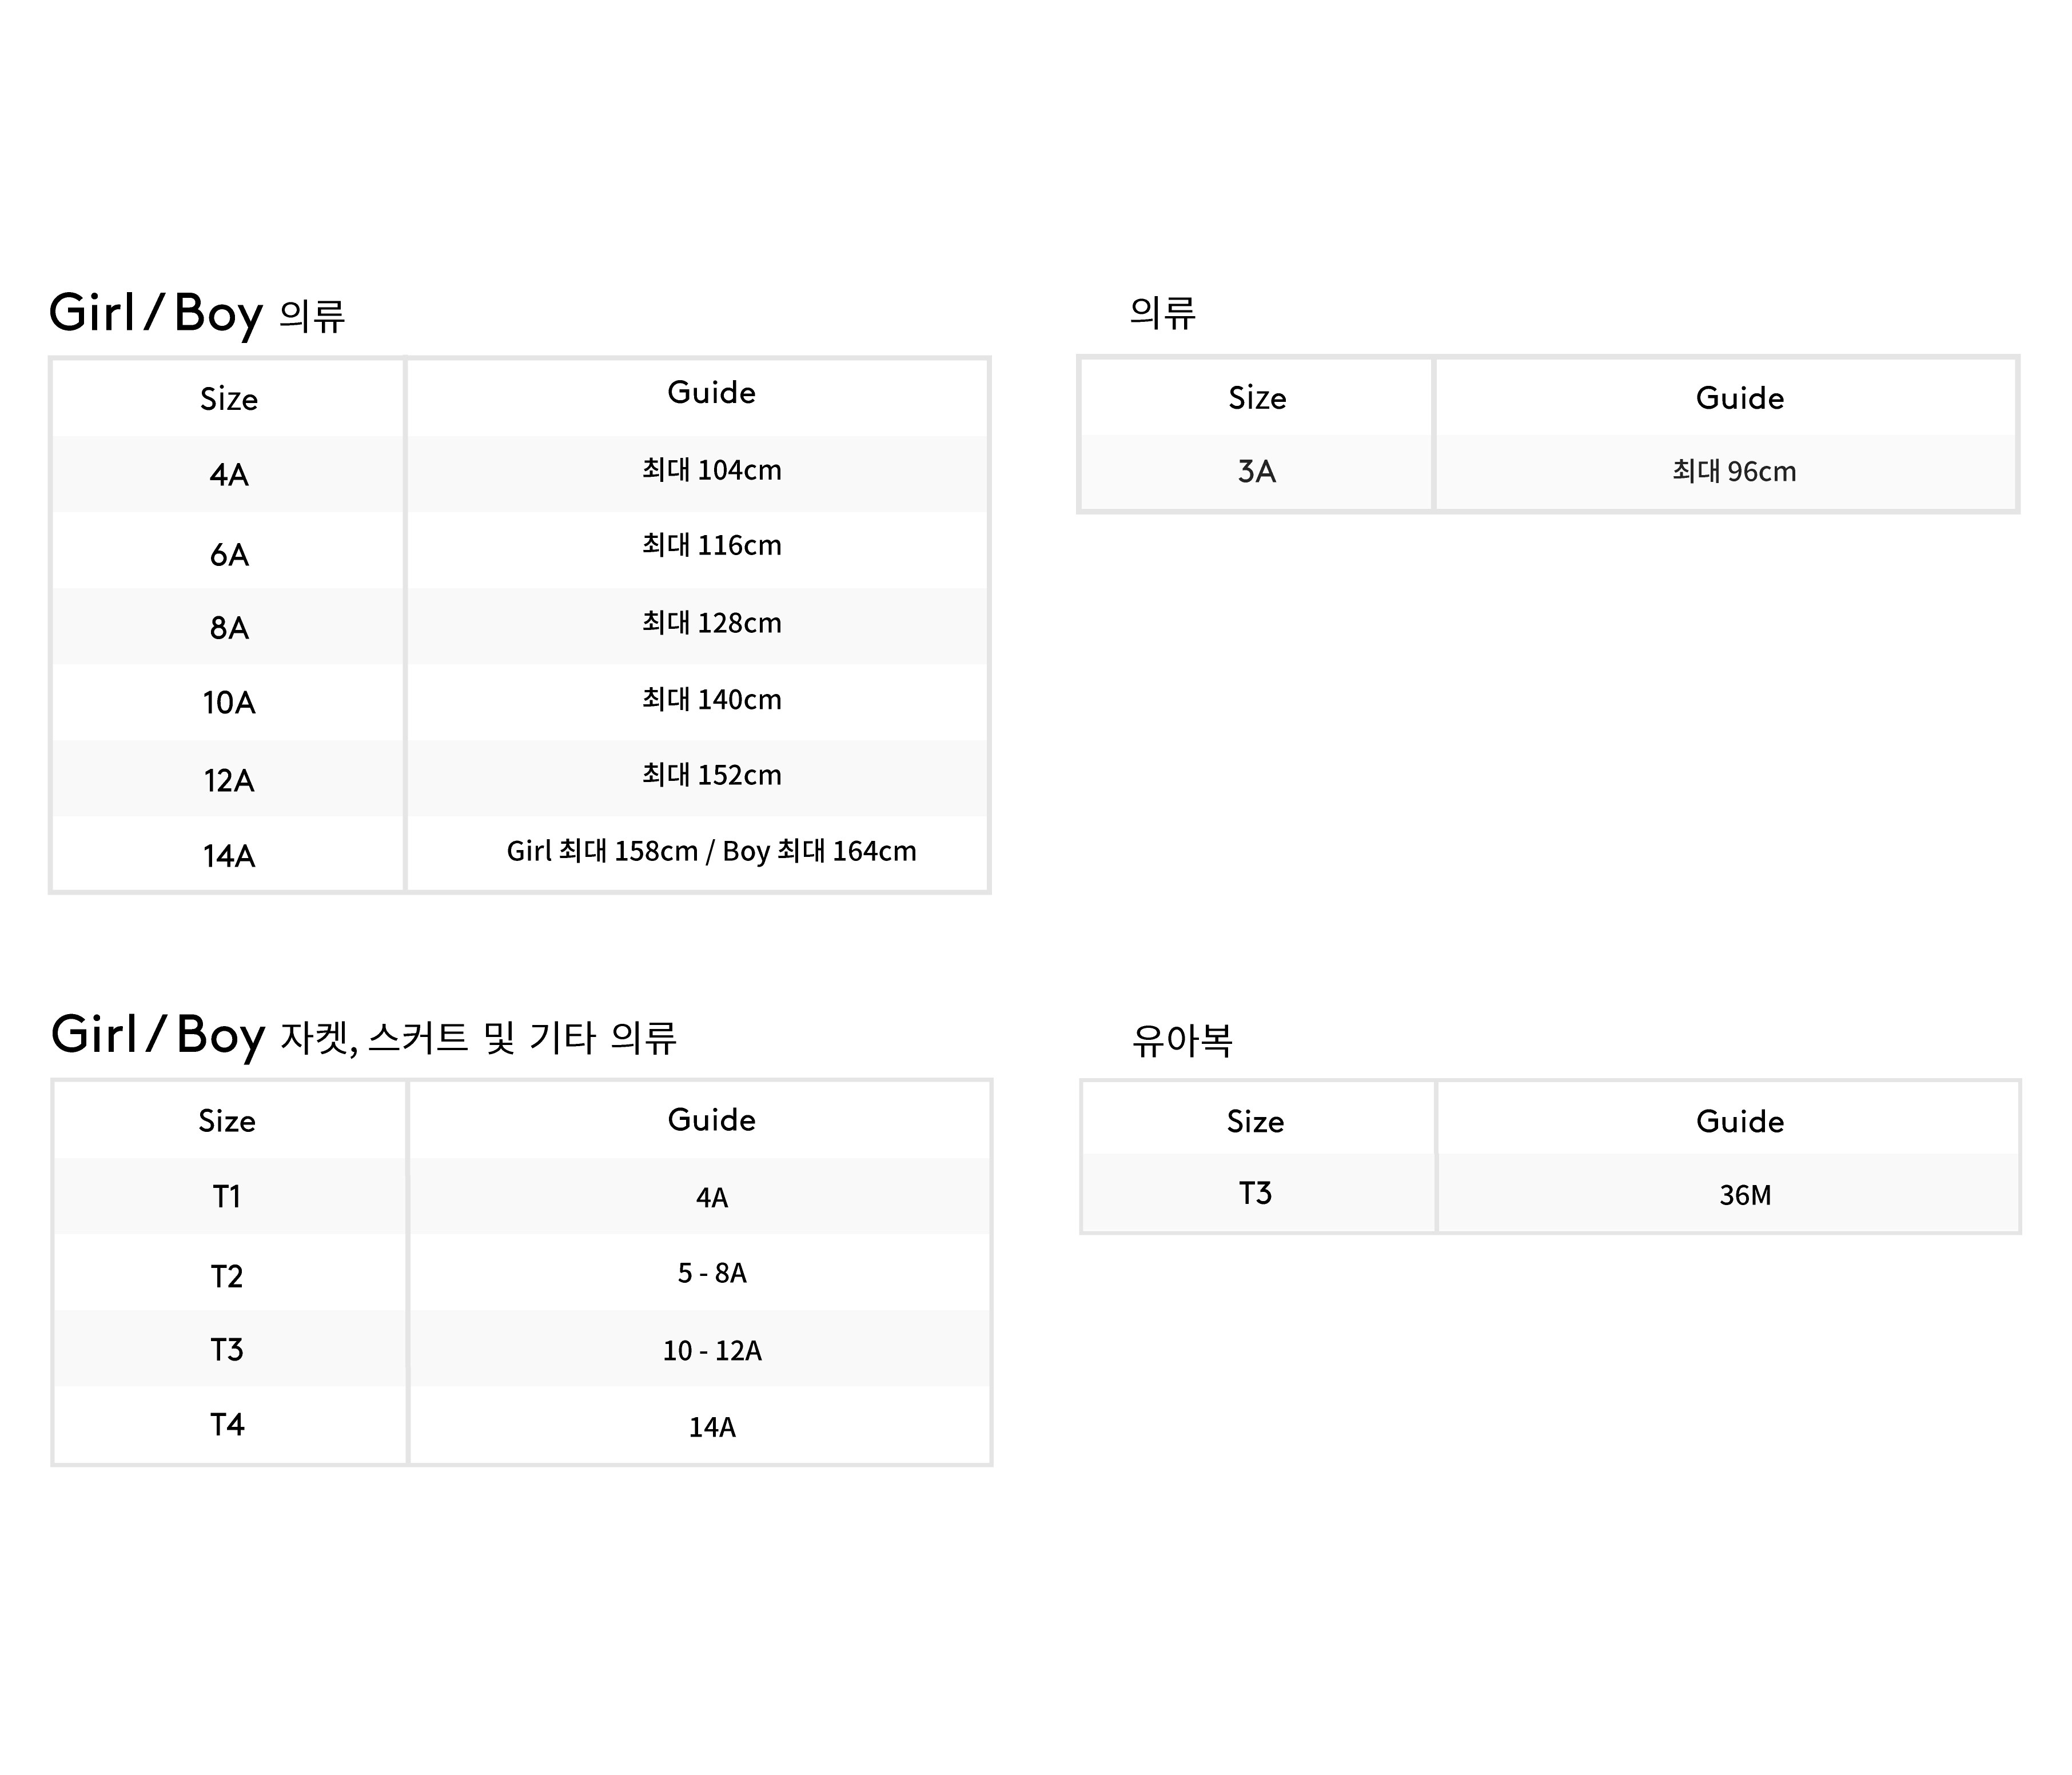Click the 유아복 table heading
2072x1775 pixels.
click(1182, 1040)
